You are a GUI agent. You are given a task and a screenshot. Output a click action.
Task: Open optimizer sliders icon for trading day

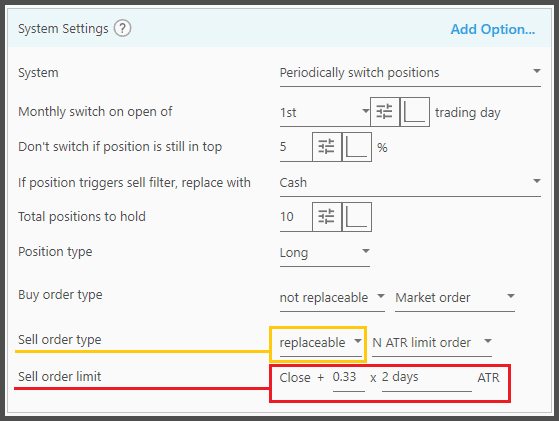[384, 112]
